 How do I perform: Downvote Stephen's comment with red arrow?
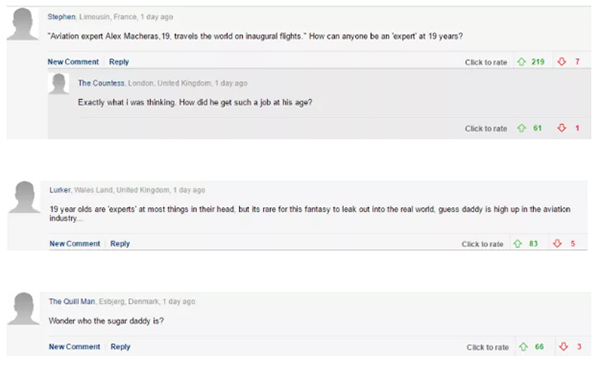pos(561,62)
